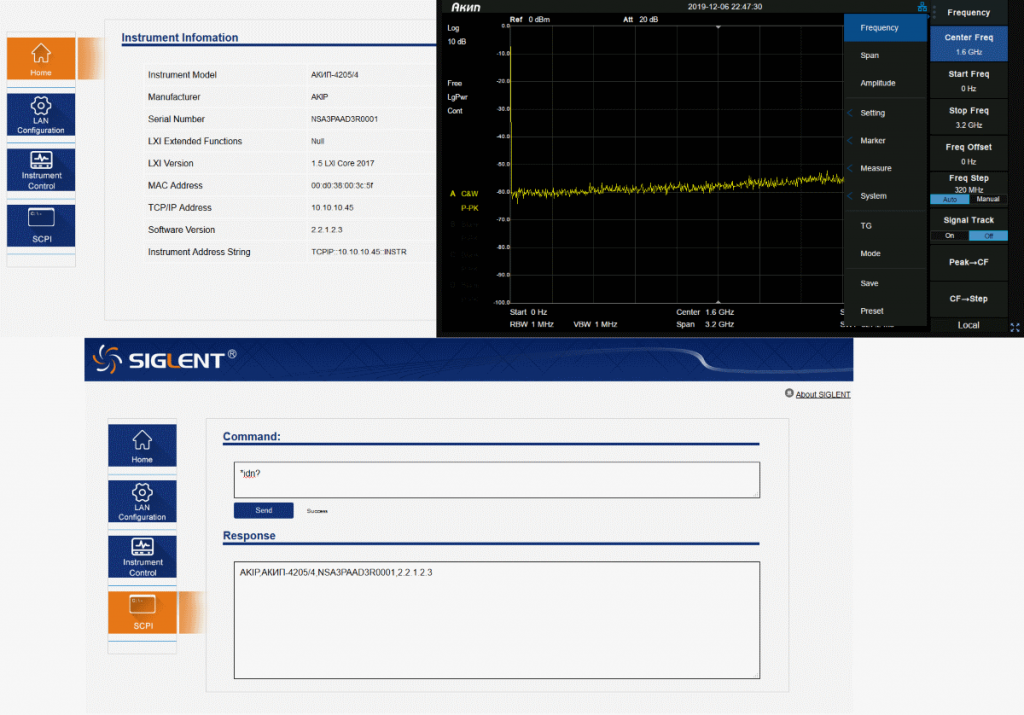Viewport: 1024px width, 715px height.
Task: Click the Response text area
Action: tap(497, 620)
